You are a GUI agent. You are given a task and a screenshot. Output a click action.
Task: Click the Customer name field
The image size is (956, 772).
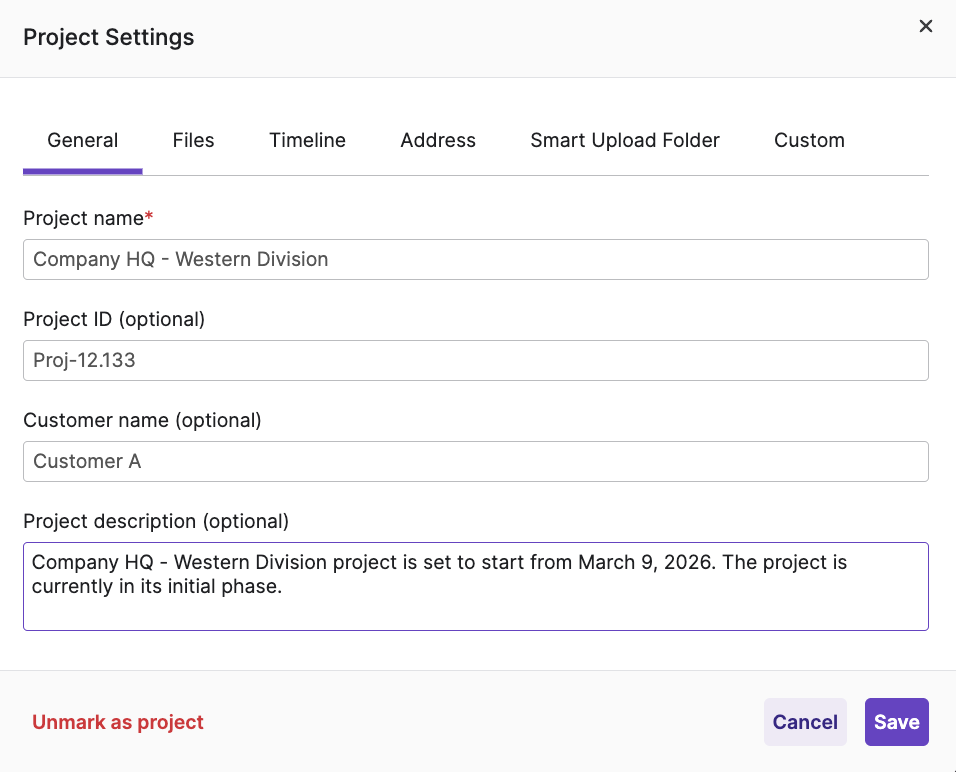[475, 461]
